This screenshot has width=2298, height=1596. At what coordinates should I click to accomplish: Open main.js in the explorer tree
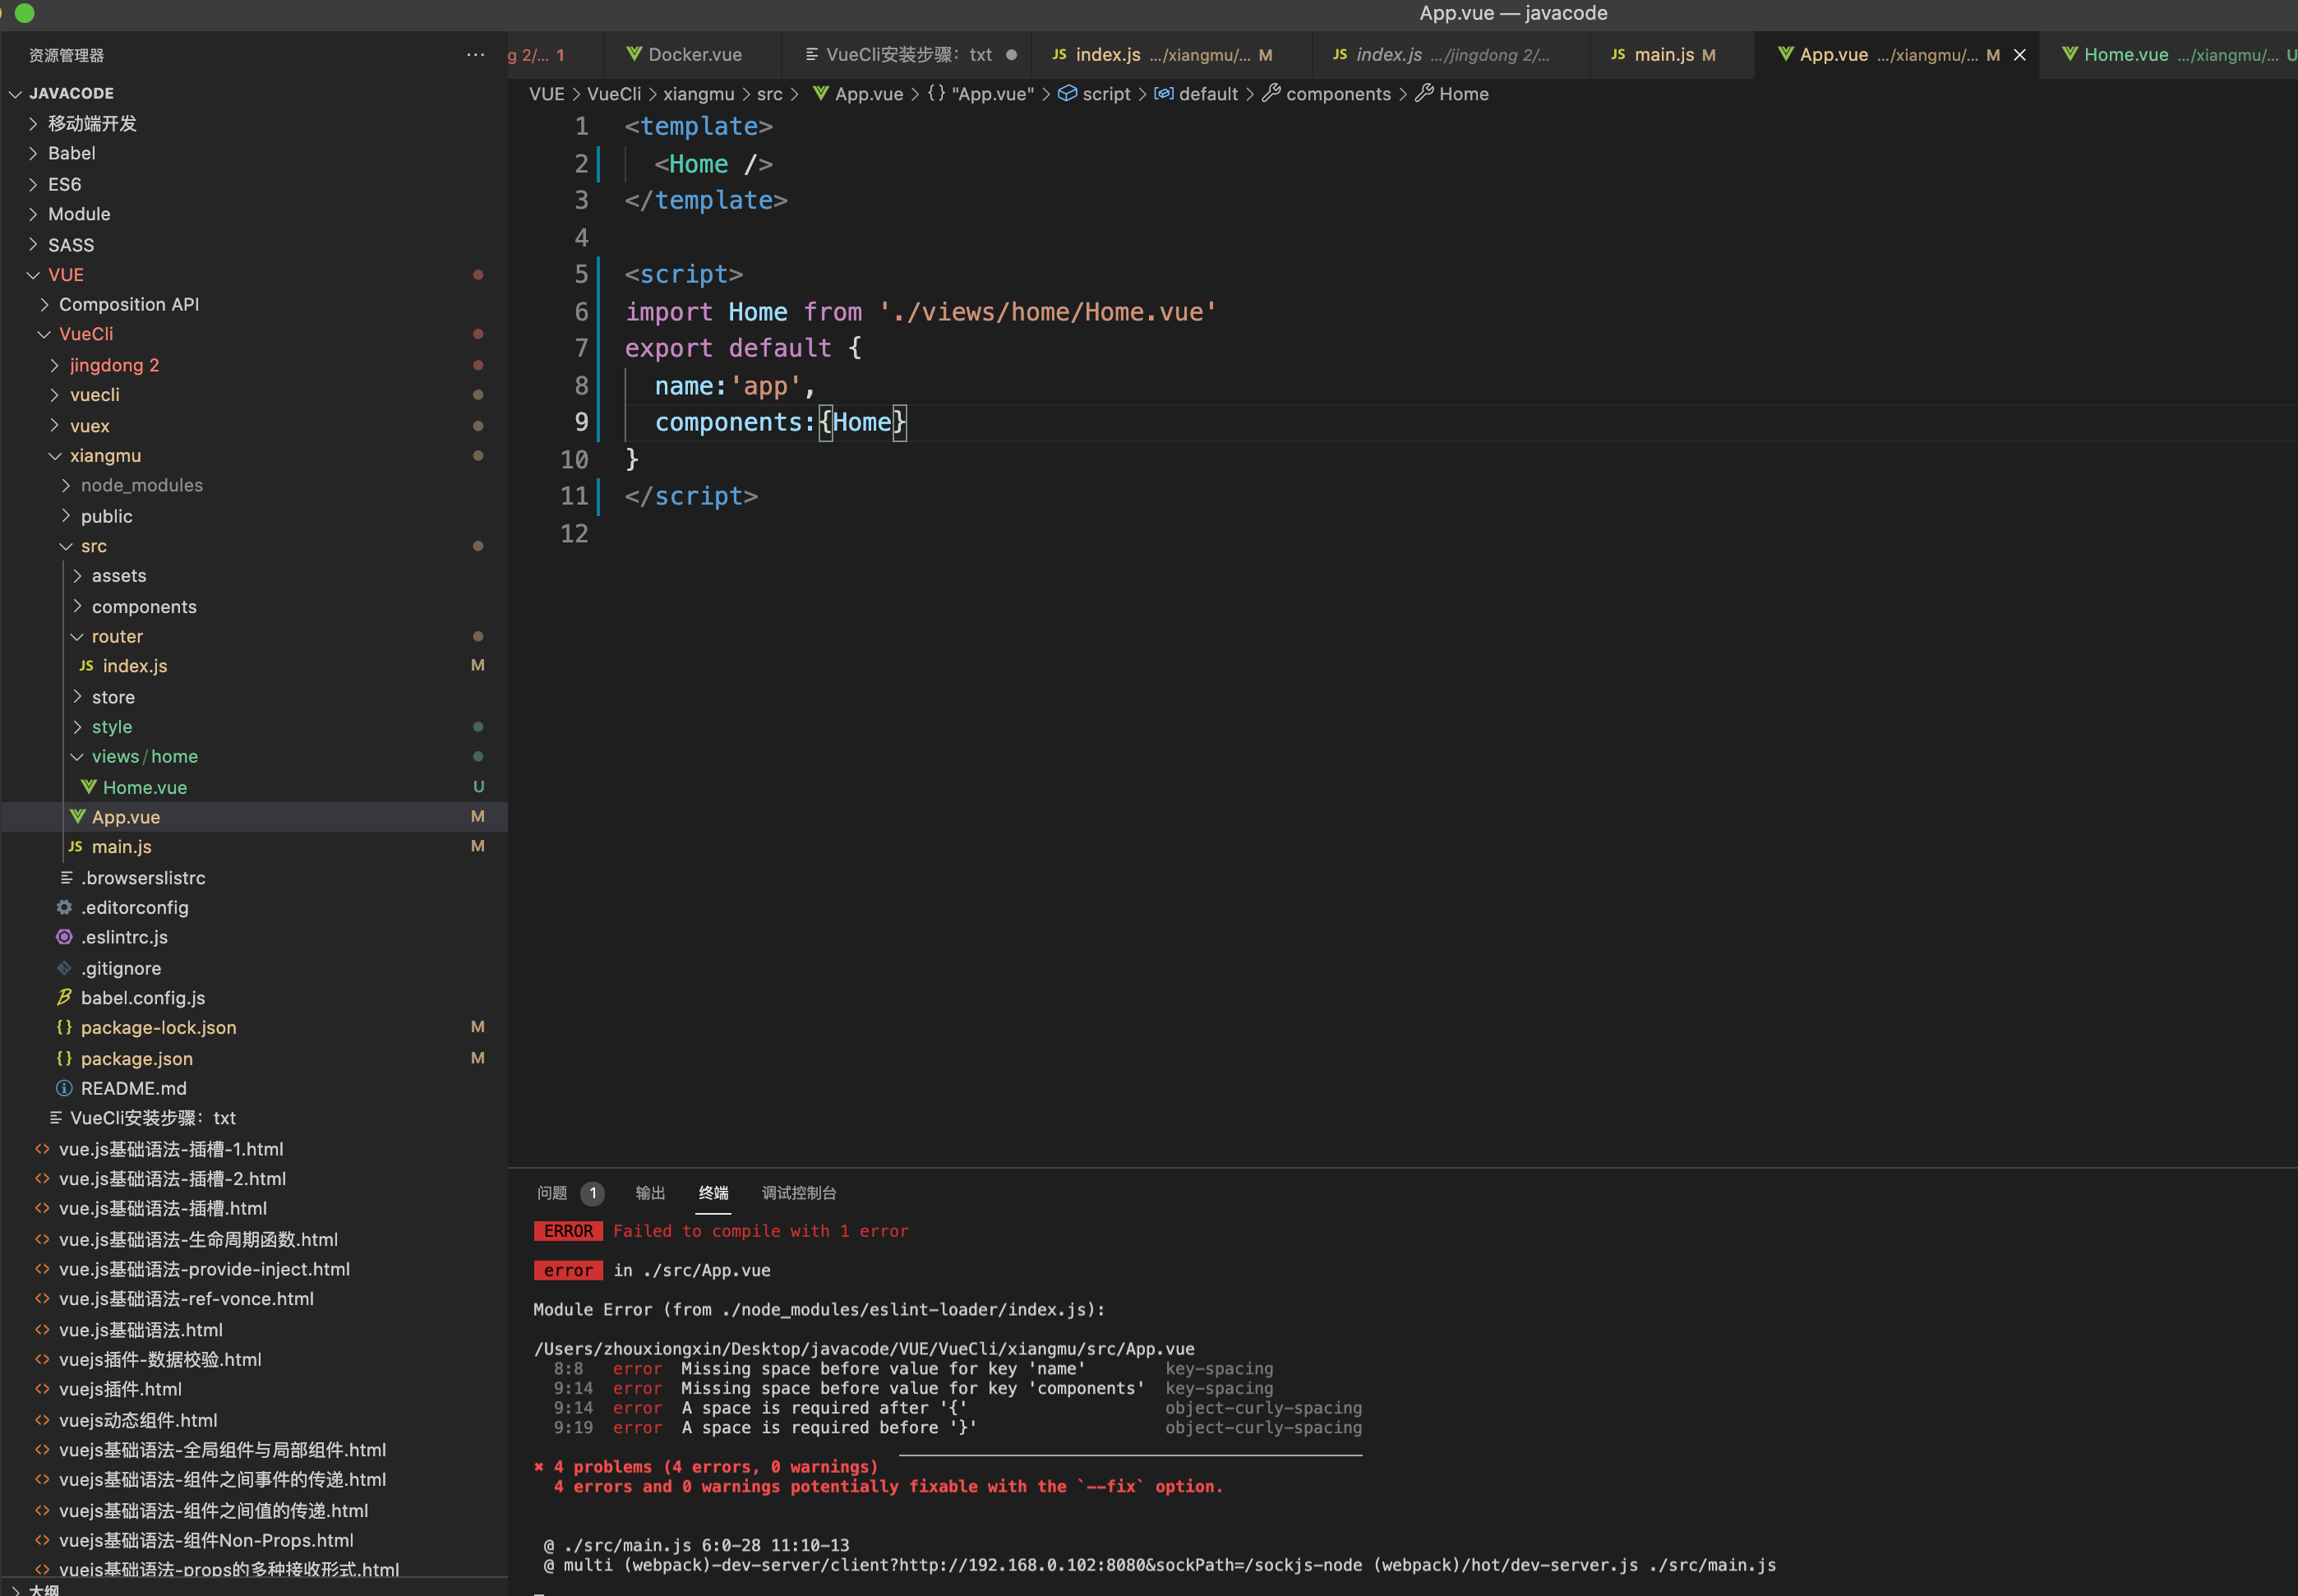122,847
